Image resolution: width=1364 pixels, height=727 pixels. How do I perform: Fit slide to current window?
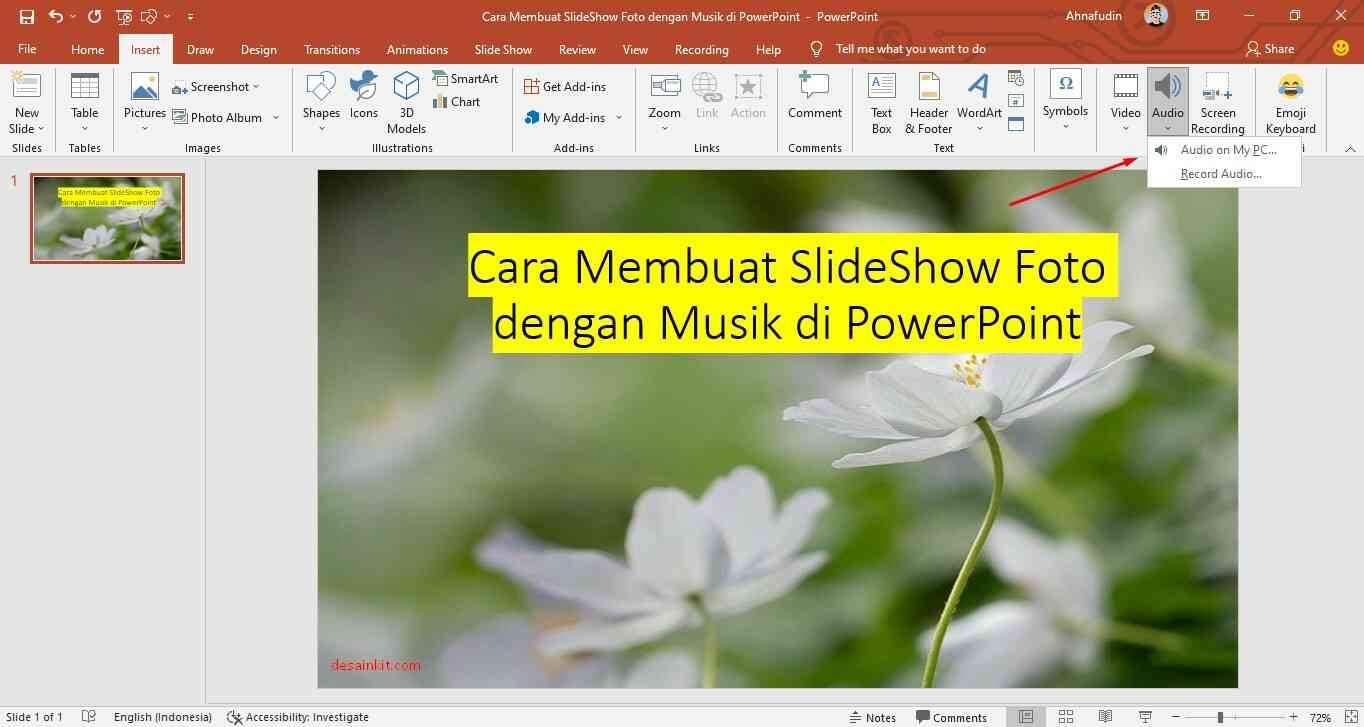[1349, 717]
